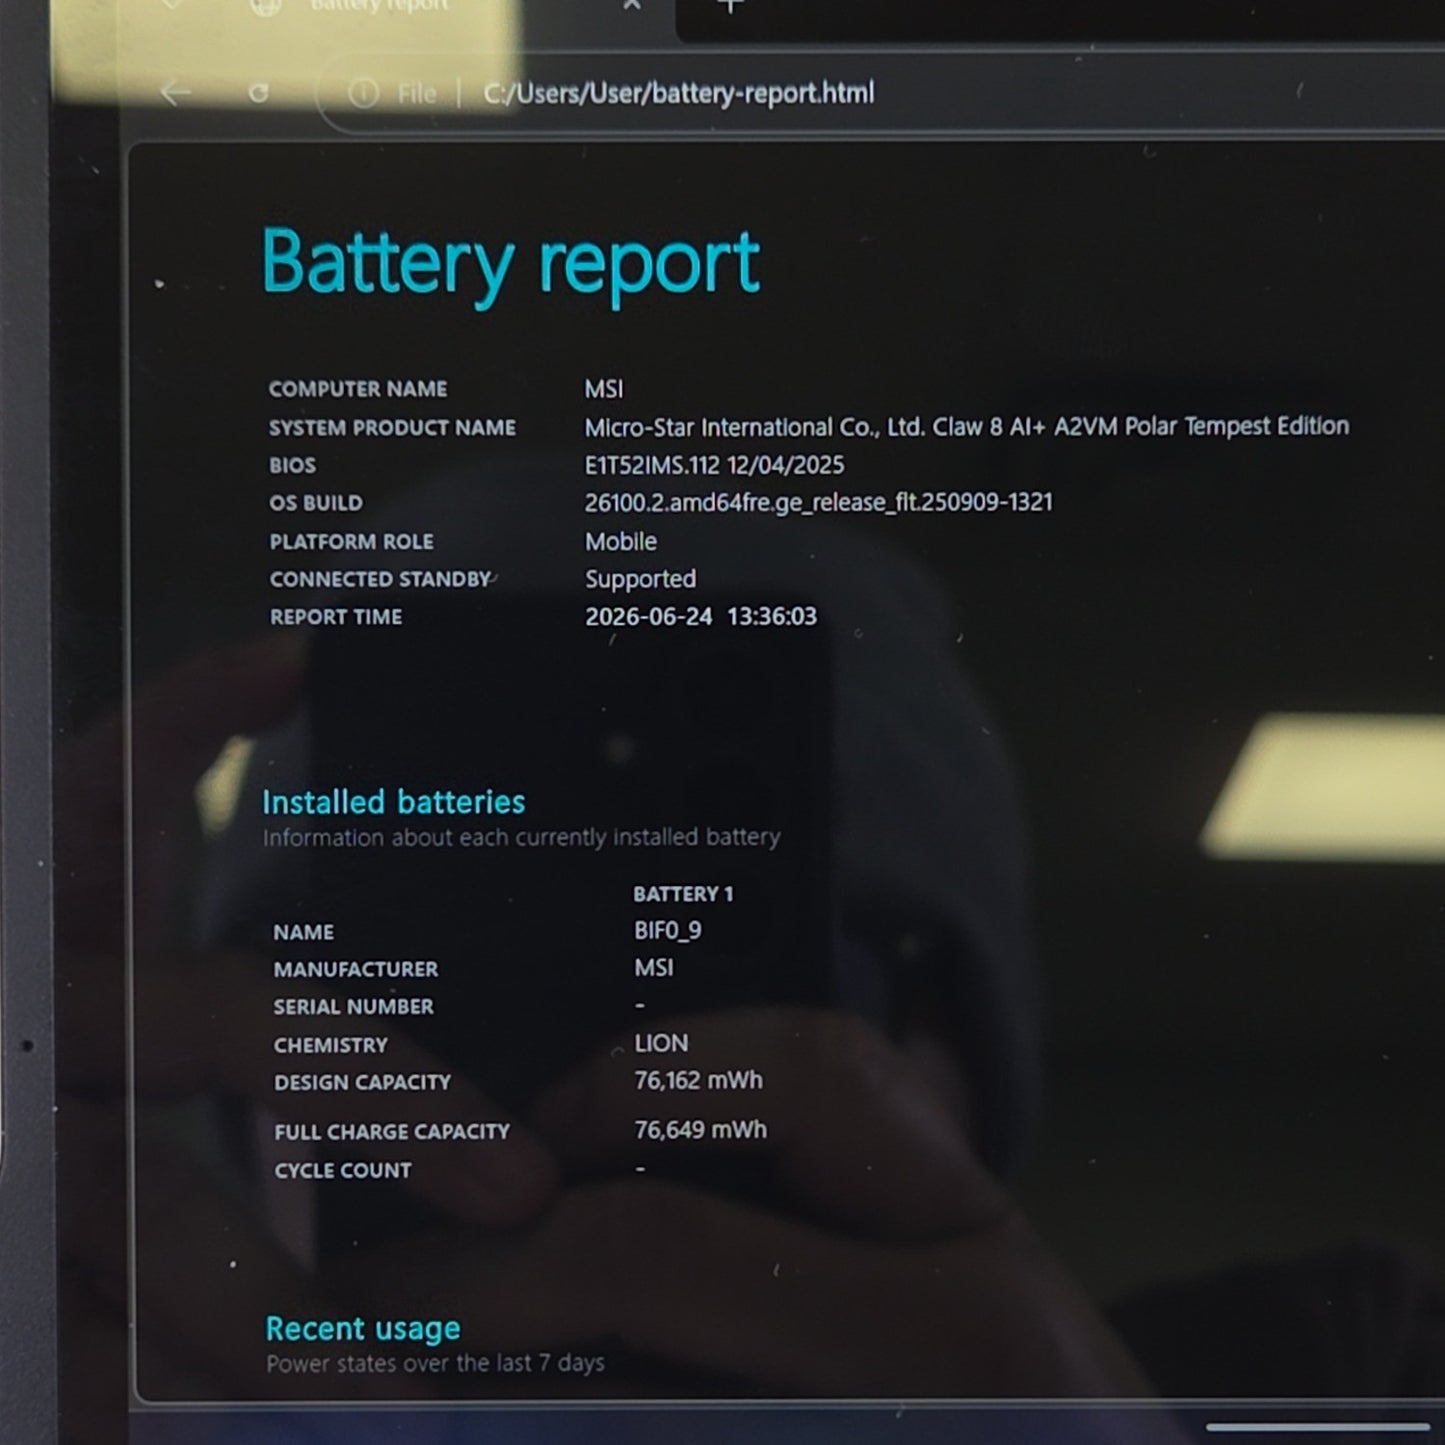Click full charge capacity value 76,649 mWh
This screenshot has width=1445, height=1445.
pyautogui.click(x=700, y=1130)
